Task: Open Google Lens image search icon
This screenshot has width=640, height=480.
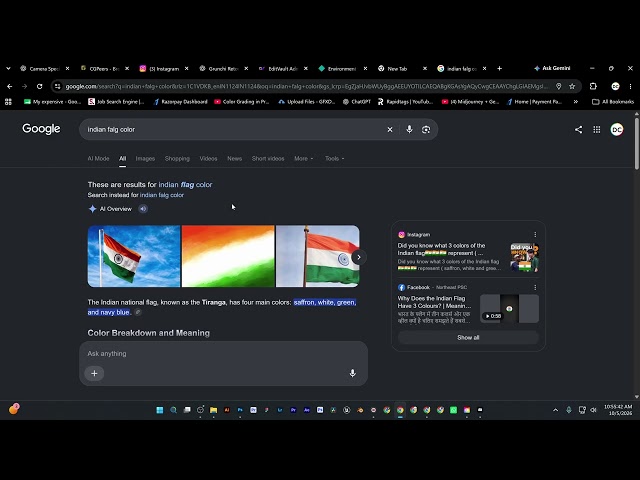Action: point(426,129)
